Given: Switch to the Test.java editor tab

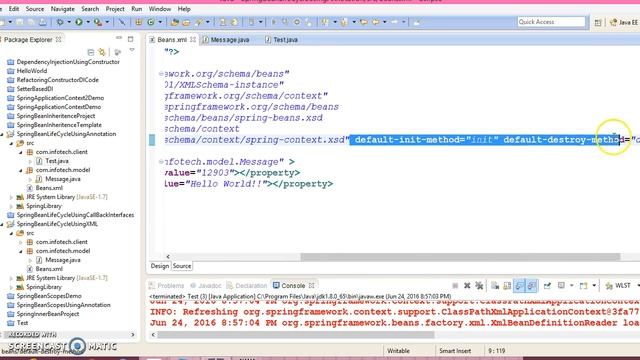Looking at the screenshot, I should pos(281,40).
